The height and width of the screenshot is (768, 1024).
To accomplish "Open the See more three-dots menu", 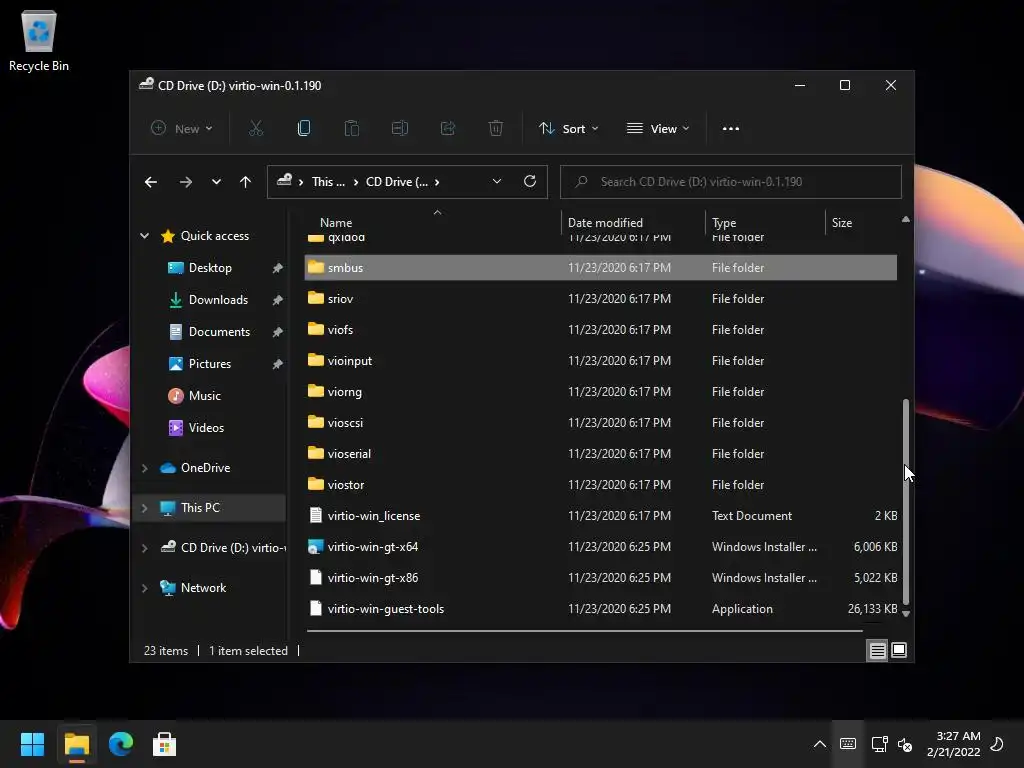I will click(x=731, y=129).
